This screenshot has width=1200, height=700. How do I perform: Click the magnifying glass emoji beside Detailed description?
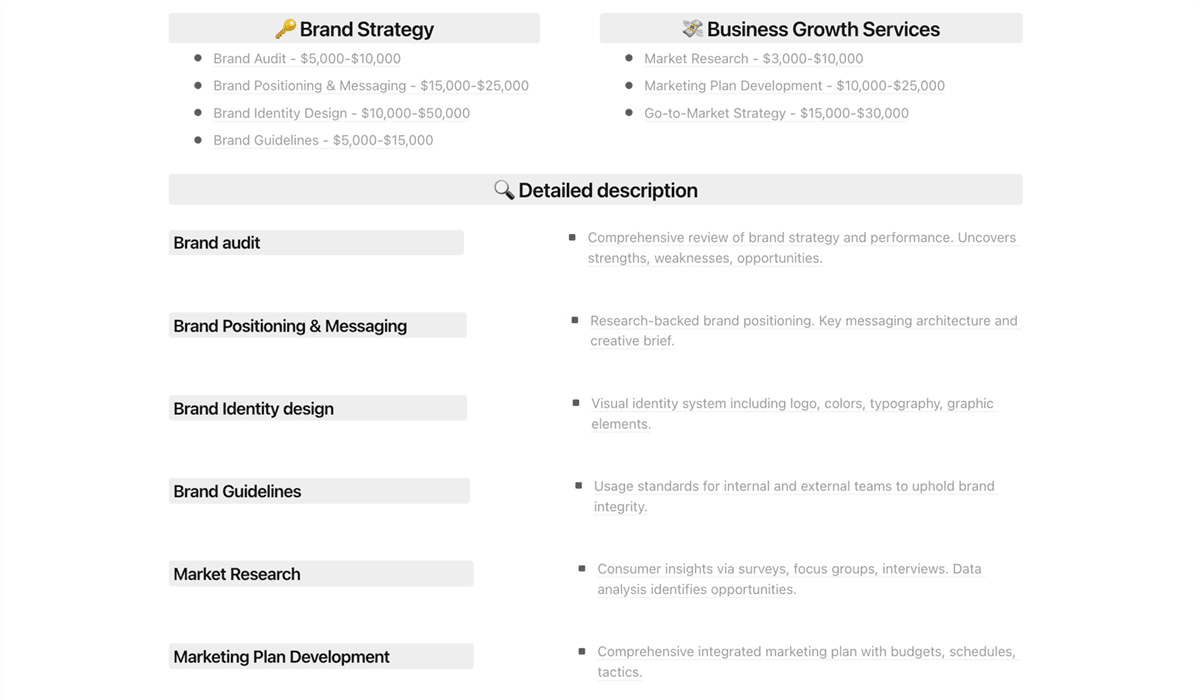coord(504,190)
